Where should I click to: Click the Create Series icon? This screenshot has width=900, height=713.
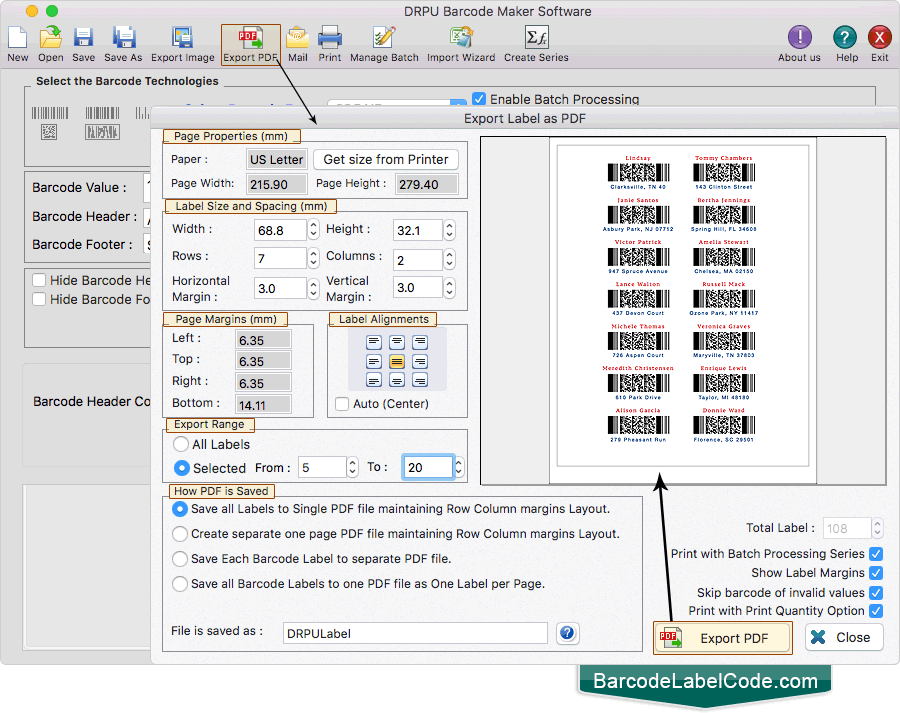(x=536, y=44)
